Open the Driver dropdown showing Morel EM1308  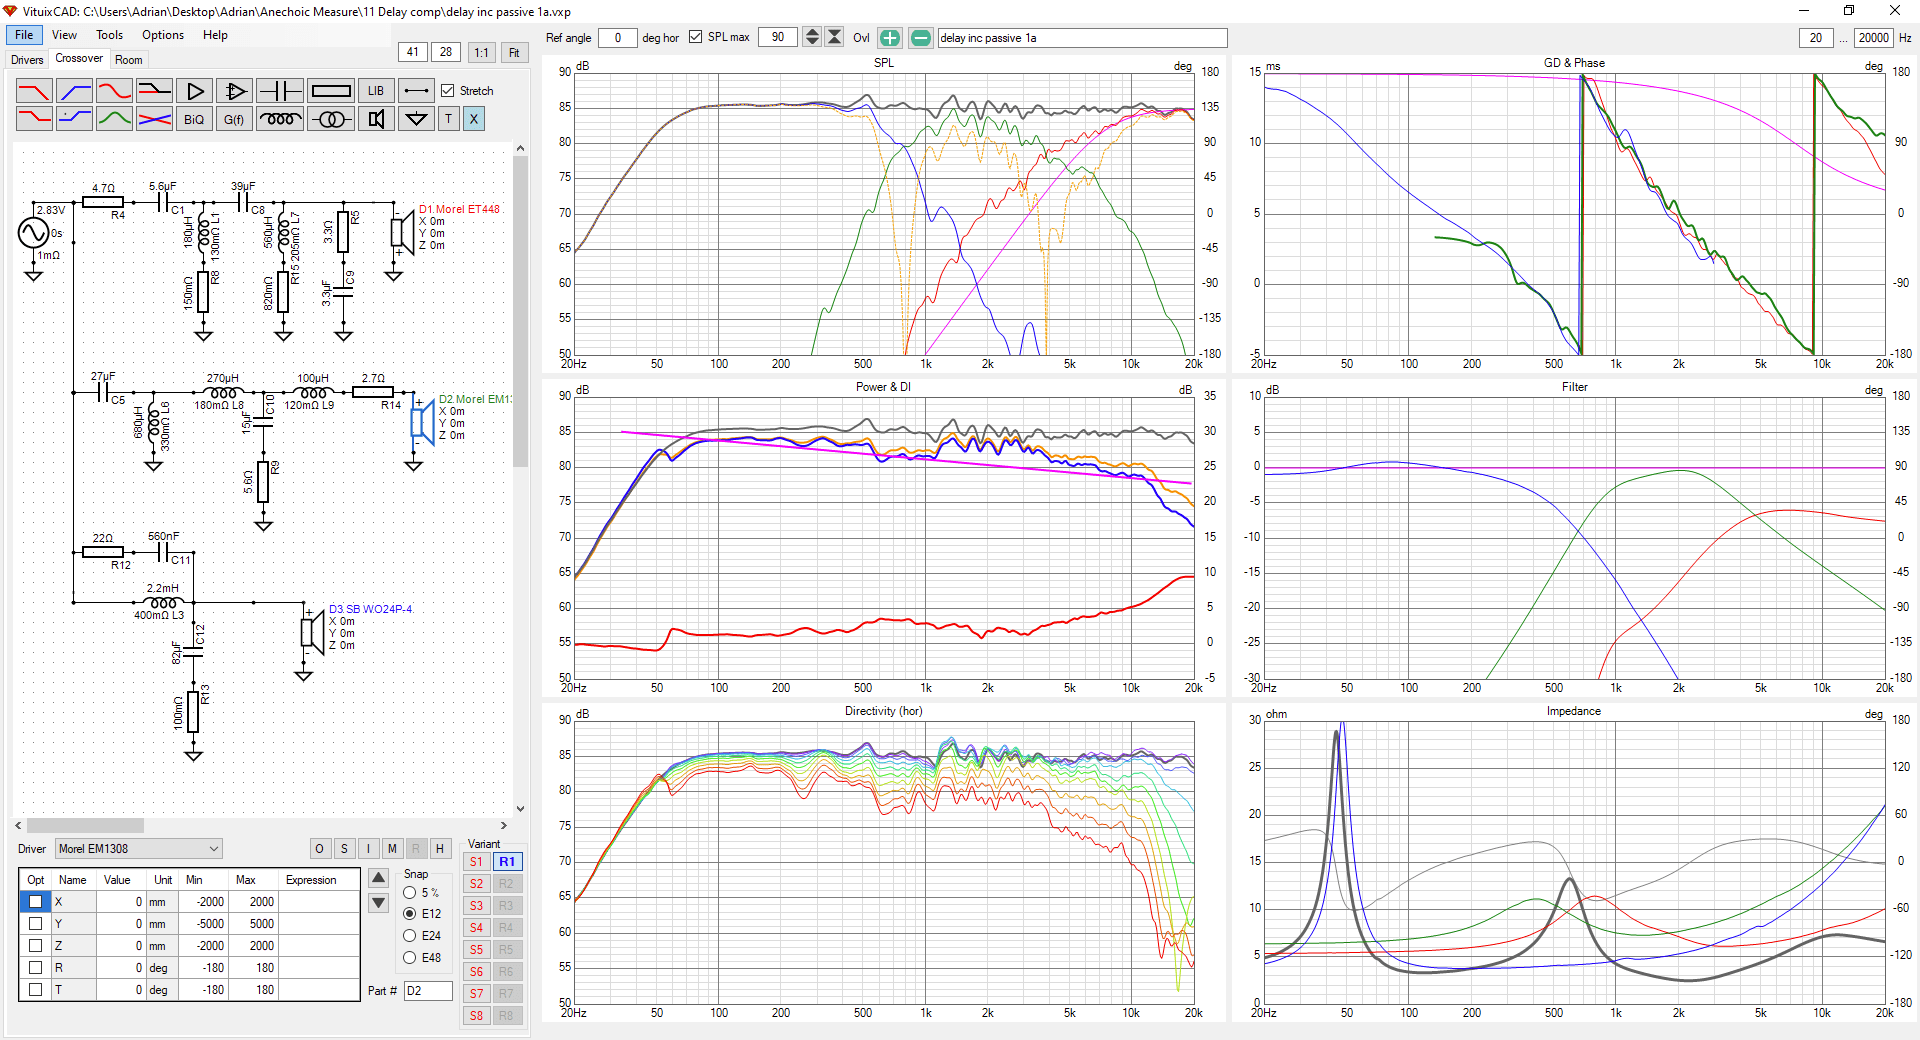(x=139, y=849)
